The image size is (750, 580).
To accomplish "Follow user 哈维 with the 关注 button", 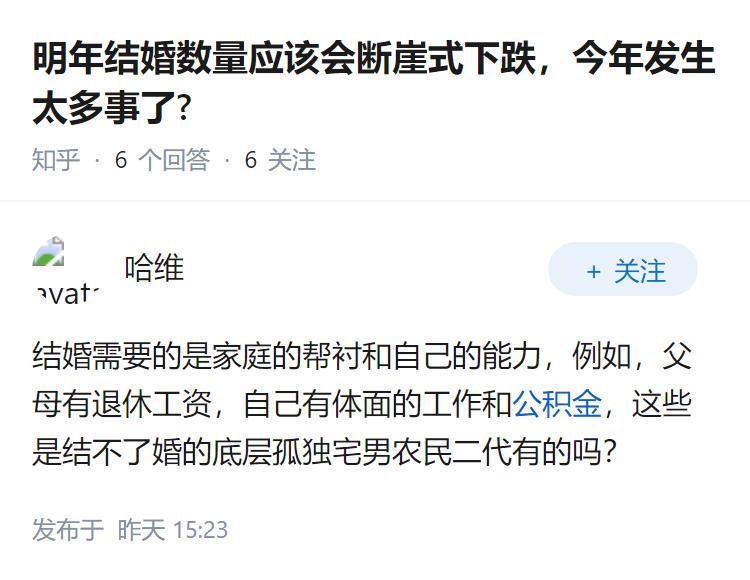I will (x=622, y=270).
